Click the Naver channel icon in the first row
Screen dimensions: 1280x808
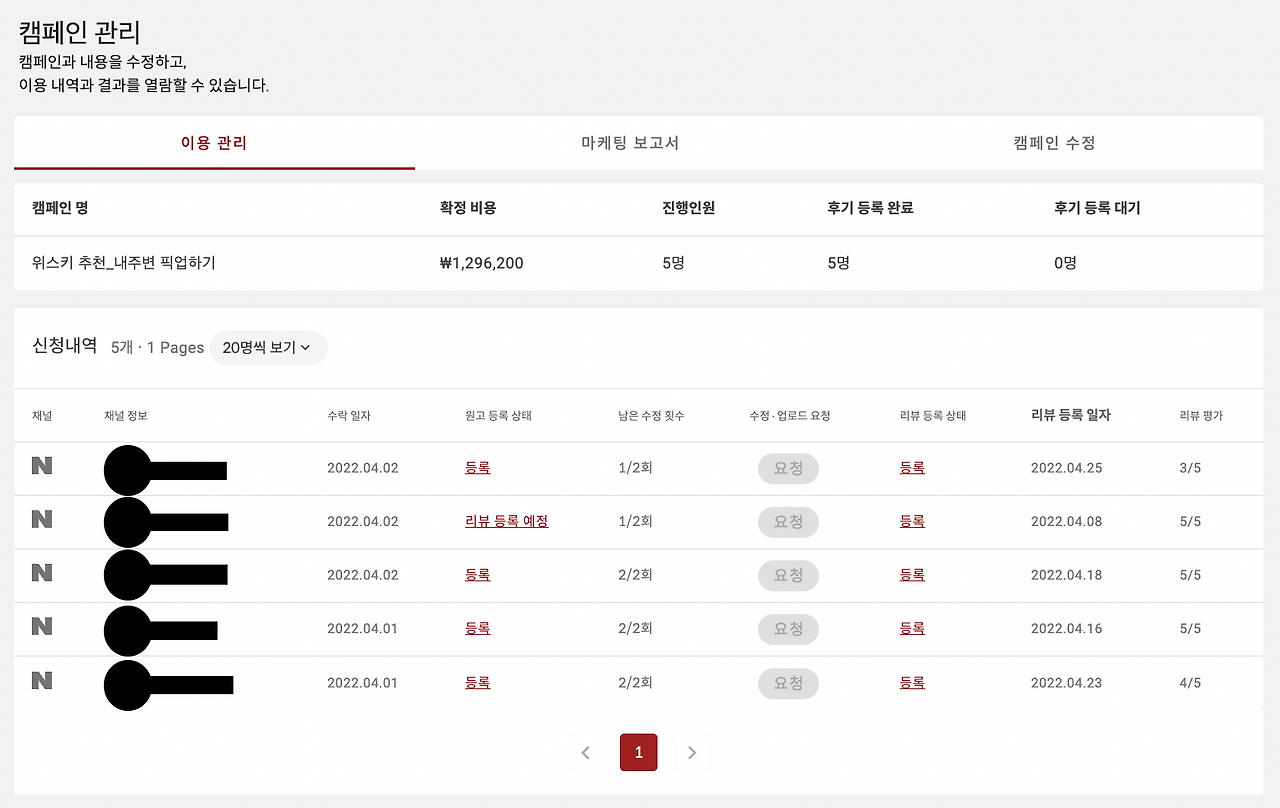pos(42,467)
